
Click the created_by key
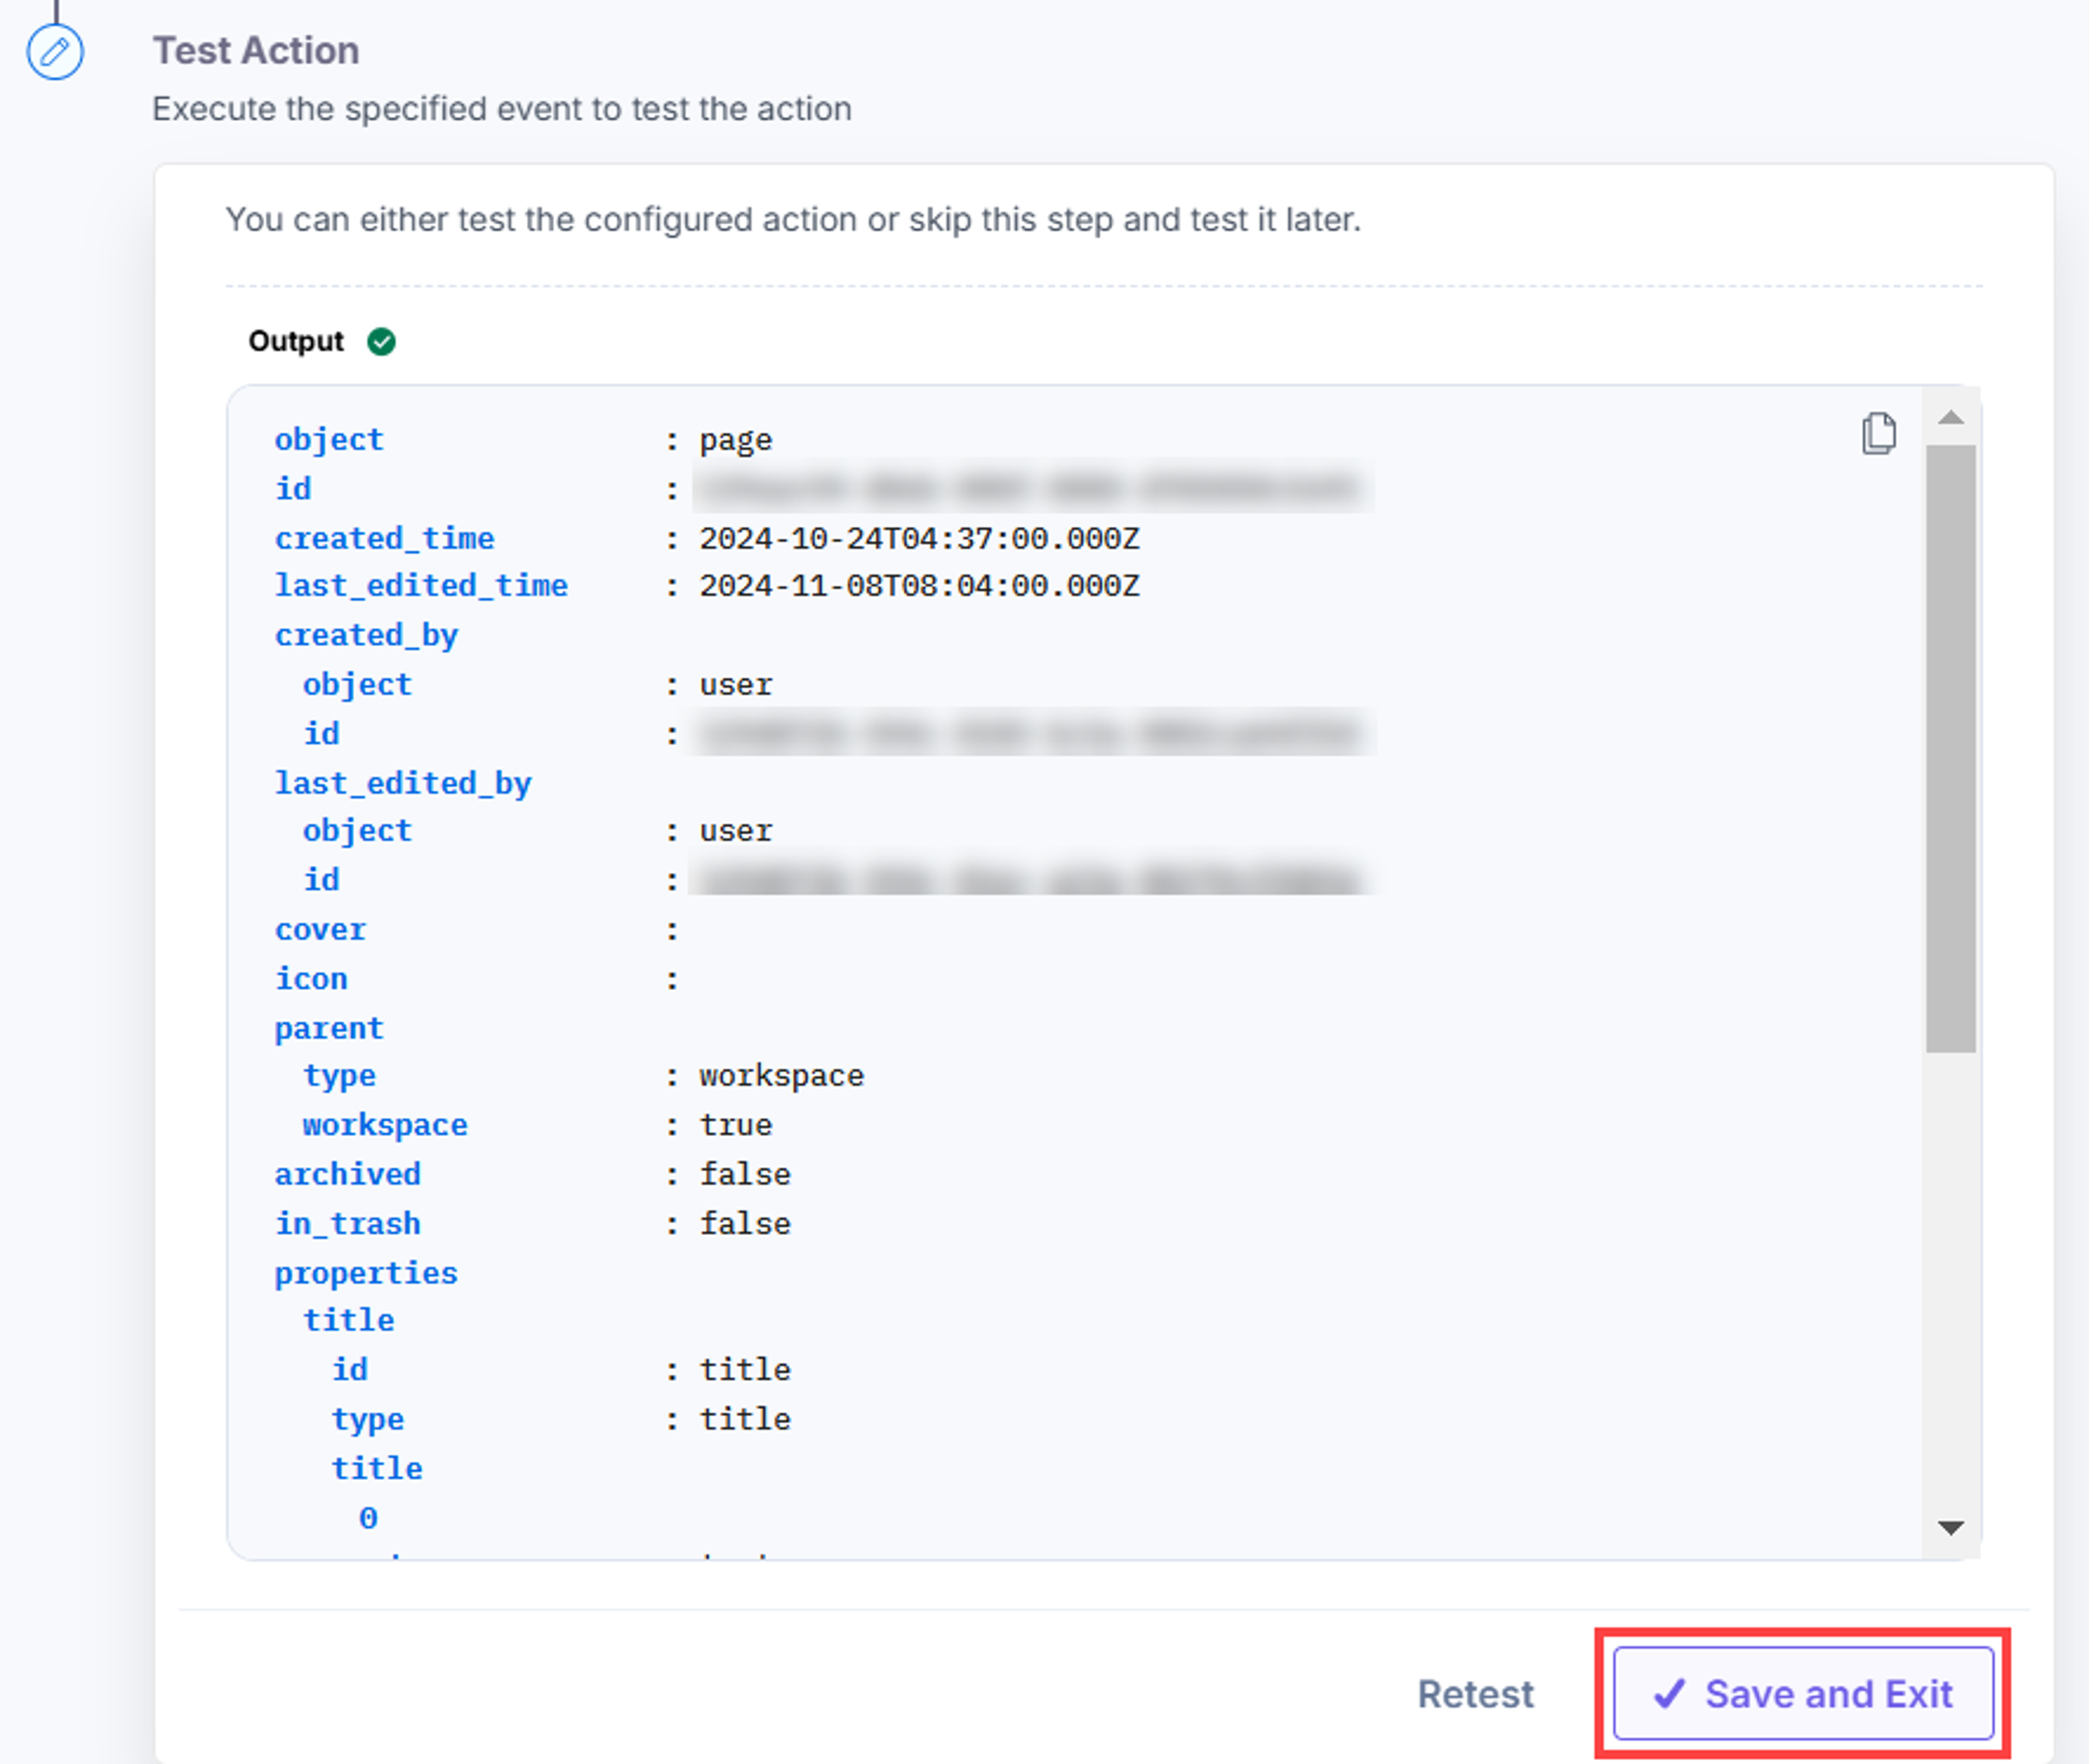tap(366, 635)
